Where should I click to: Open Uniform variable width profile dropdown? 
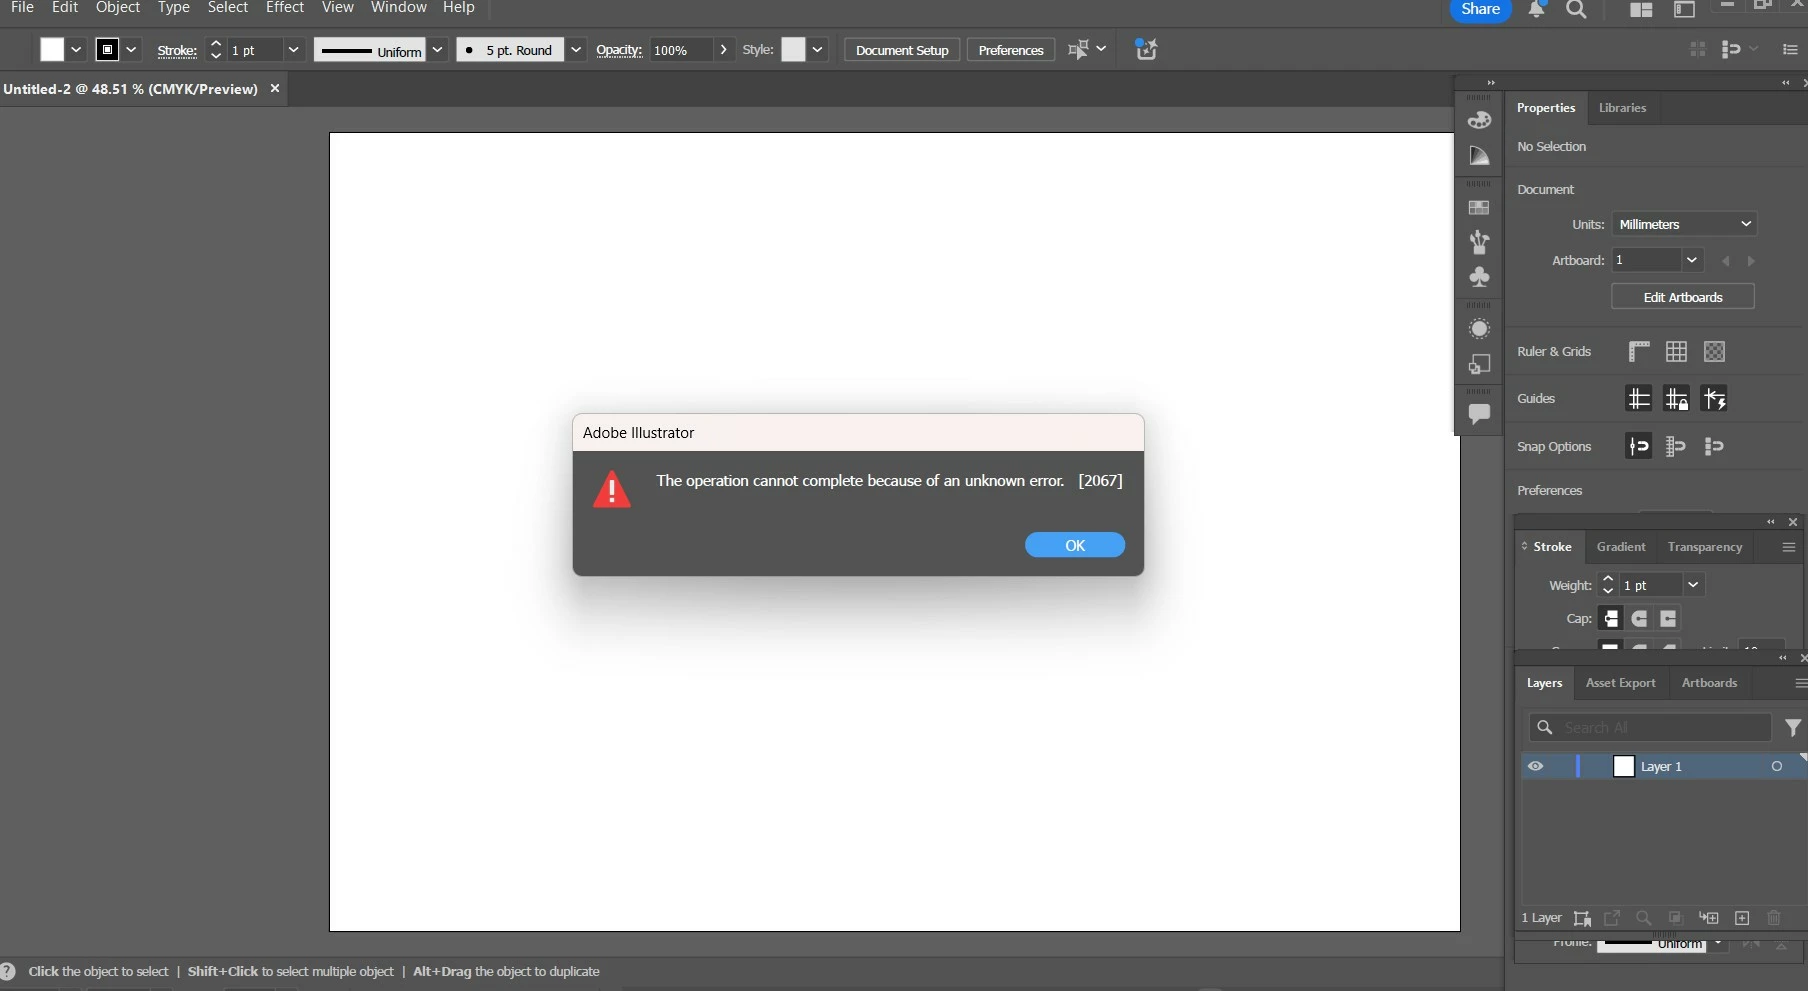pyautogui.click(x=437, y=50)
